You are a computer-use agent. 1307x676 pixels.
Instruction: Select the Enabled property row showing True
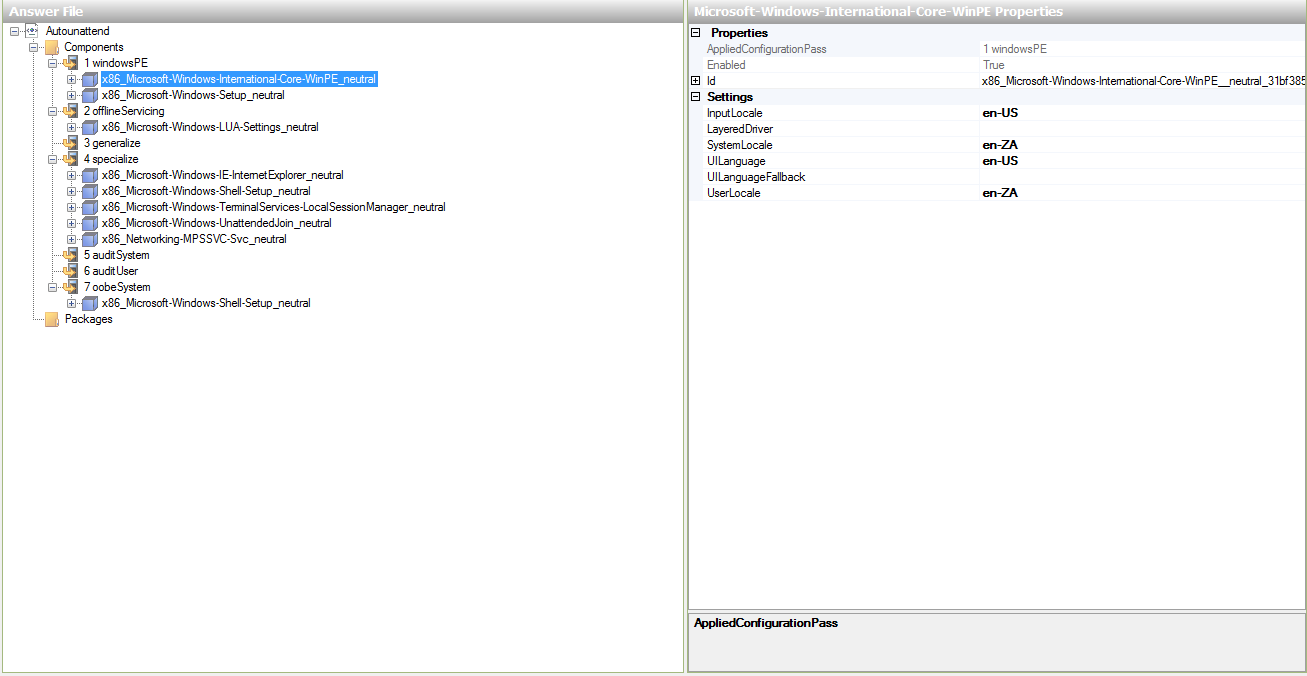coord(997,65)
